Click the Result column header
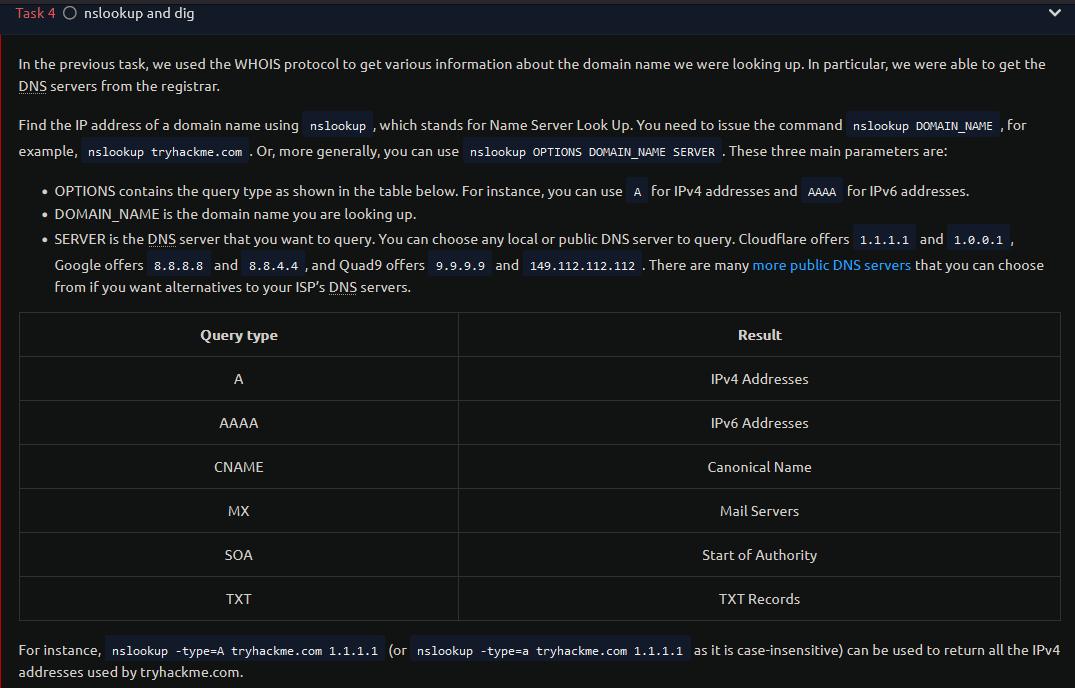This screenshot has width=1075, height=688. click(759, 335)
